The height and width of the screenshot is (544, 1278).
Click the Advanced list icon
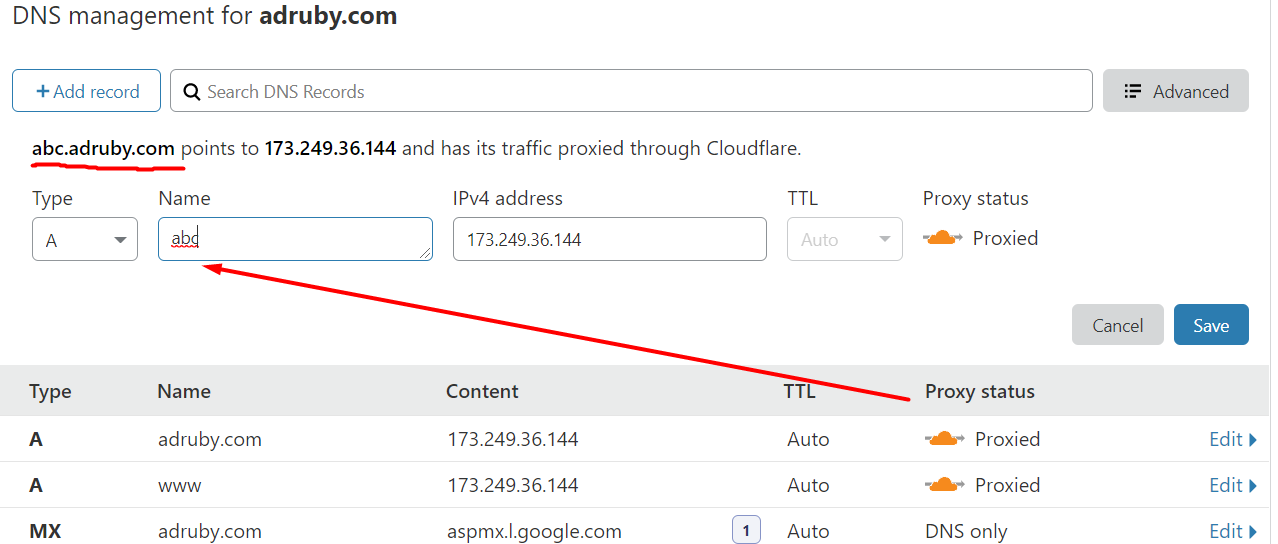point(1133,92)
